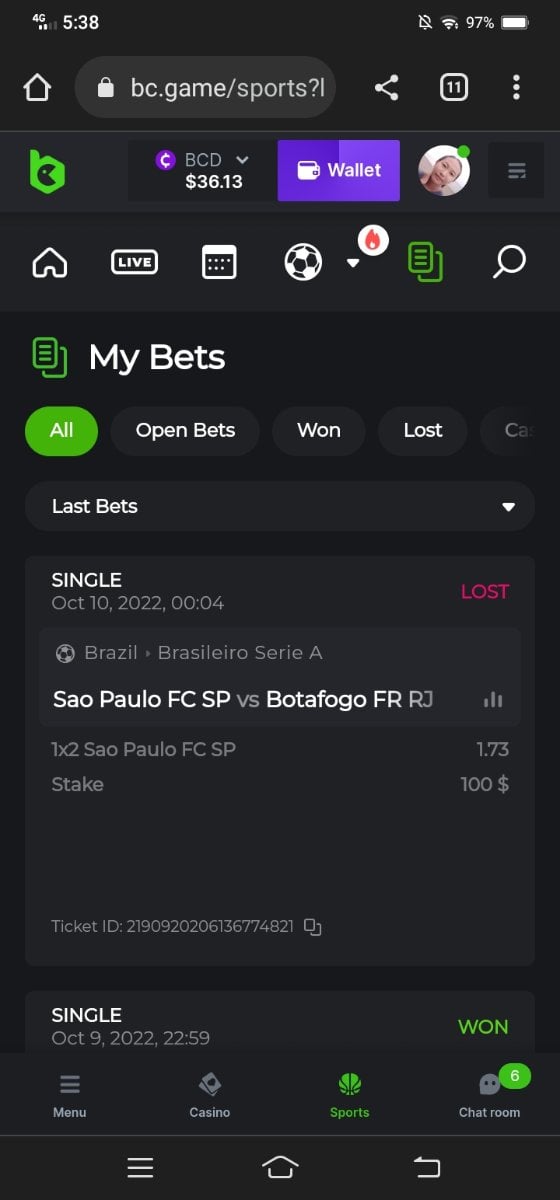Filter bets by Open Bets
Screen dimensions: 560x1200
click(185, 431)
